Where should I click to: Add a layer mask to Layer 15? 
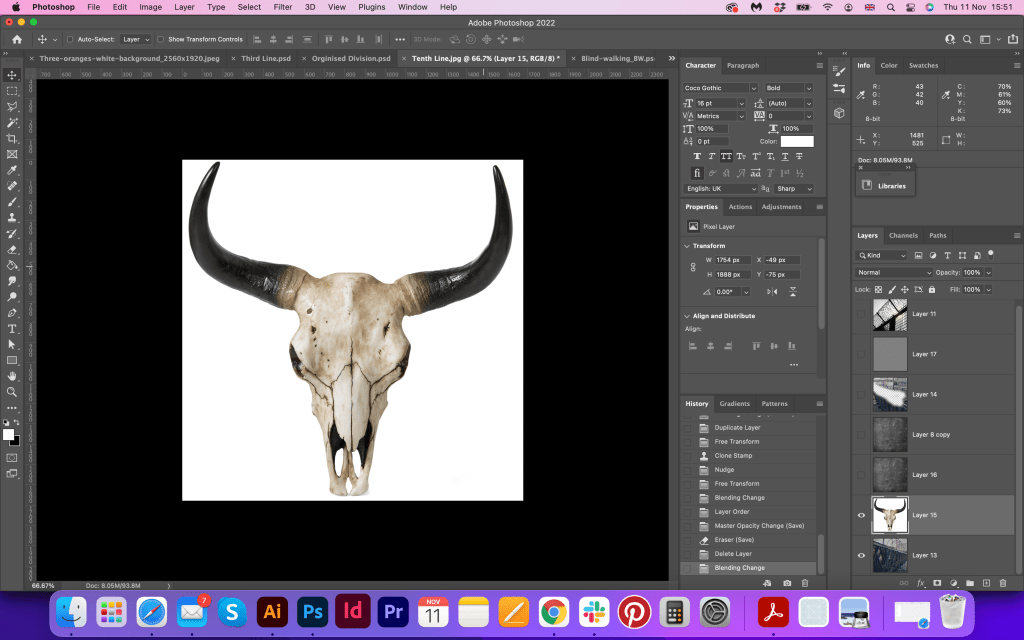(x=937, y=583)
